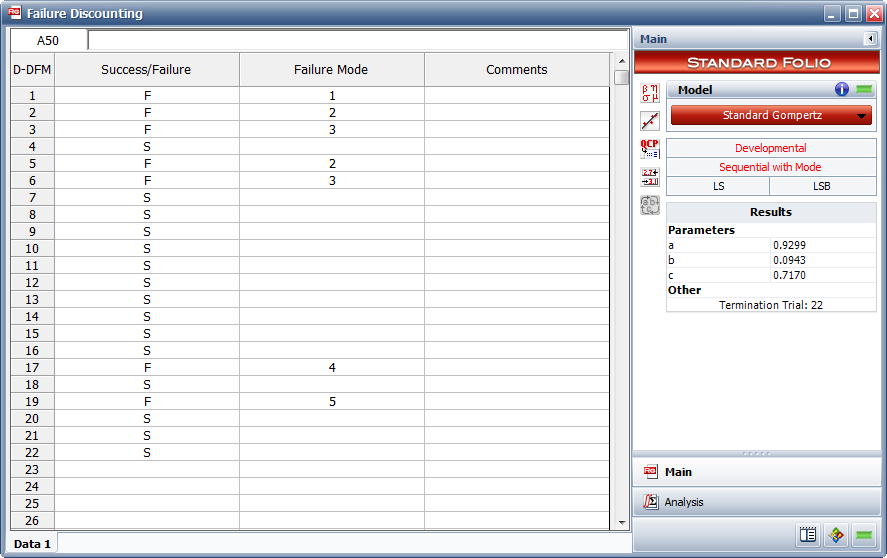Click parameter a value 0.9299
887x558 pixels.
pyautogui.click(x=790, y=245)
